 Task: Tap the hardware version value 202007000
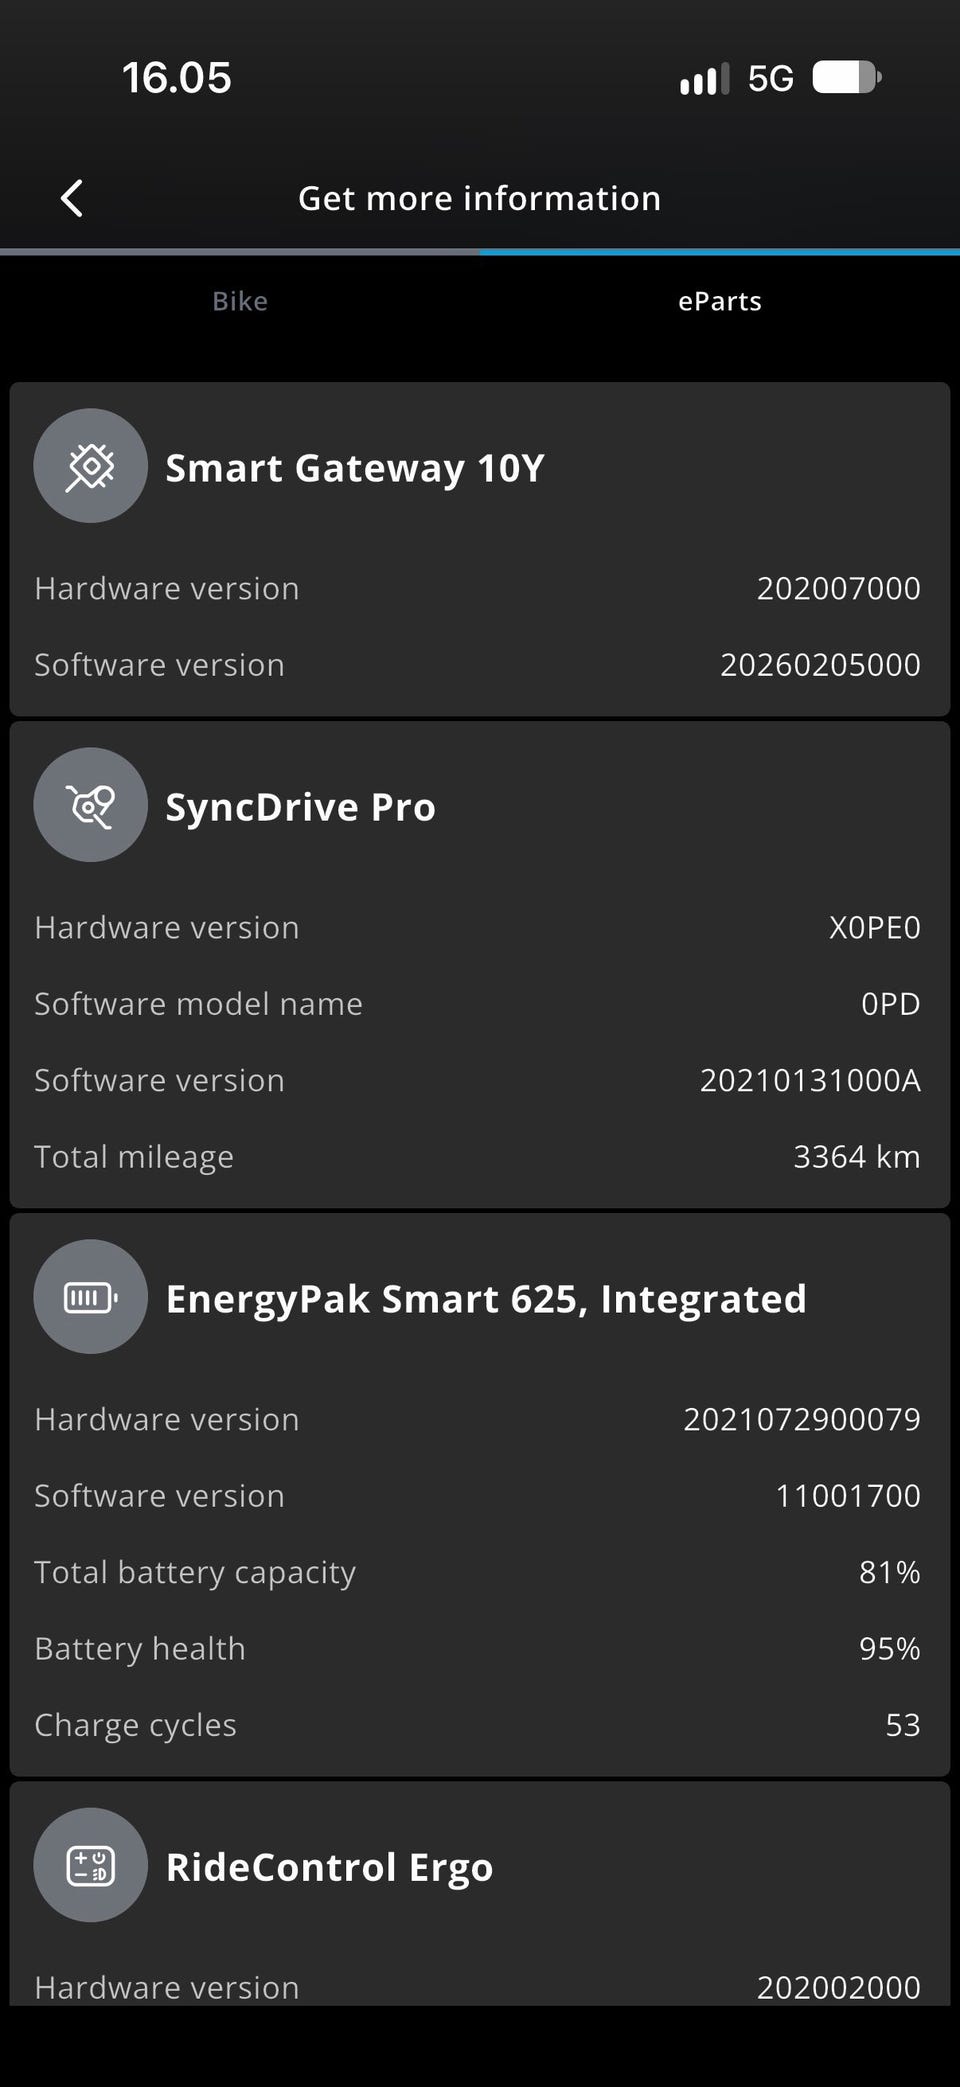tap(838, 588)
